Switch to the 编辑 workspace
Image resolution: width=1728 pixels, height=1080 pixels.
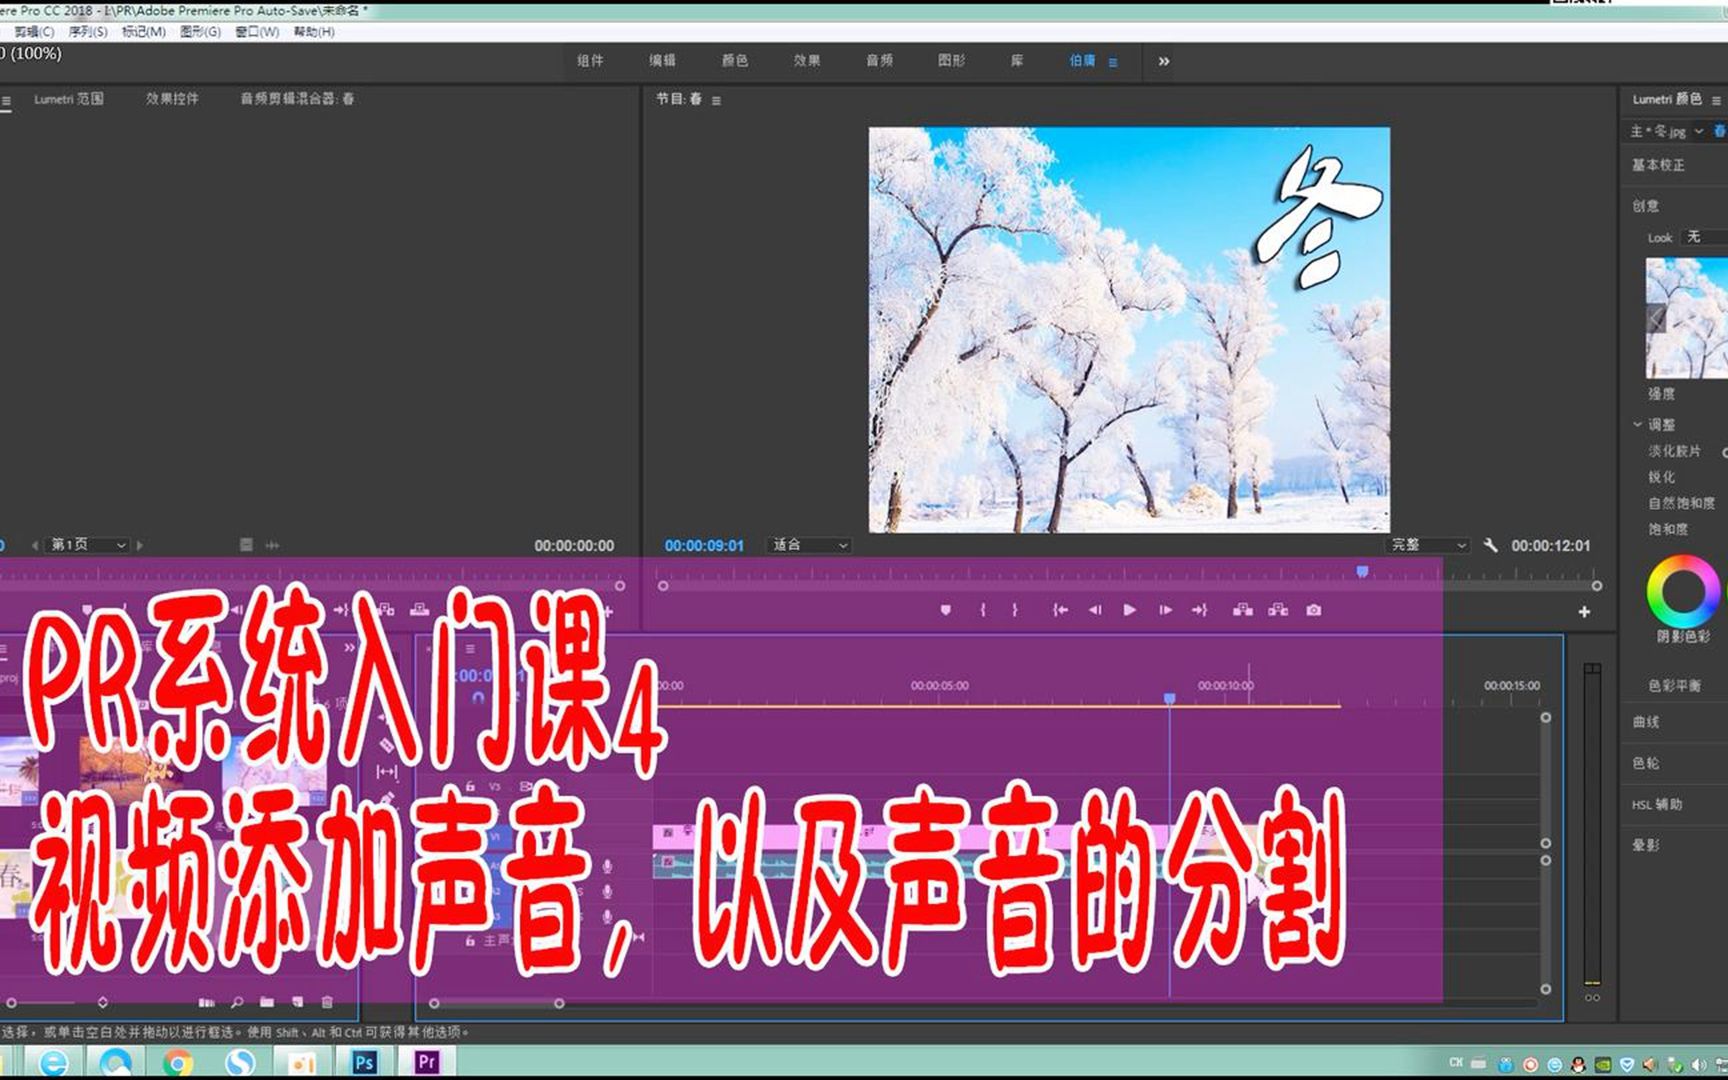[662, 61]
